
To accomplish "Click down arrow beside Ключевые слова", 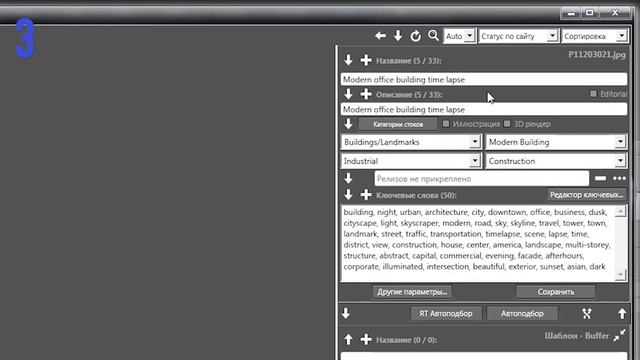I will click(348, 195).
